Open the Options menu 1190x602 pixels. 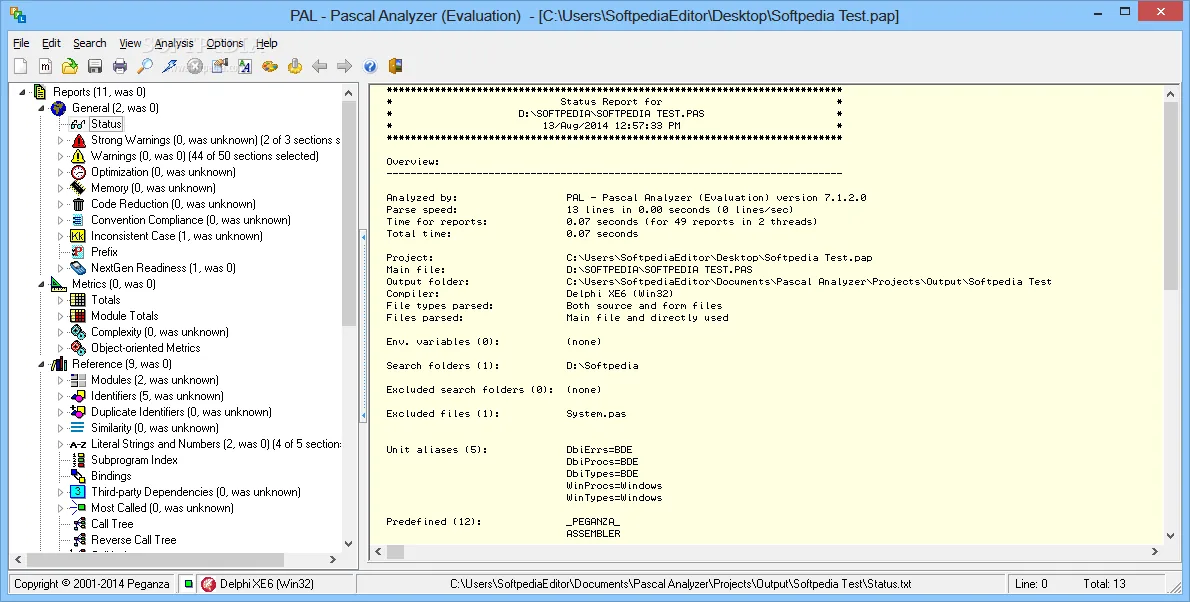click(225, 43)
